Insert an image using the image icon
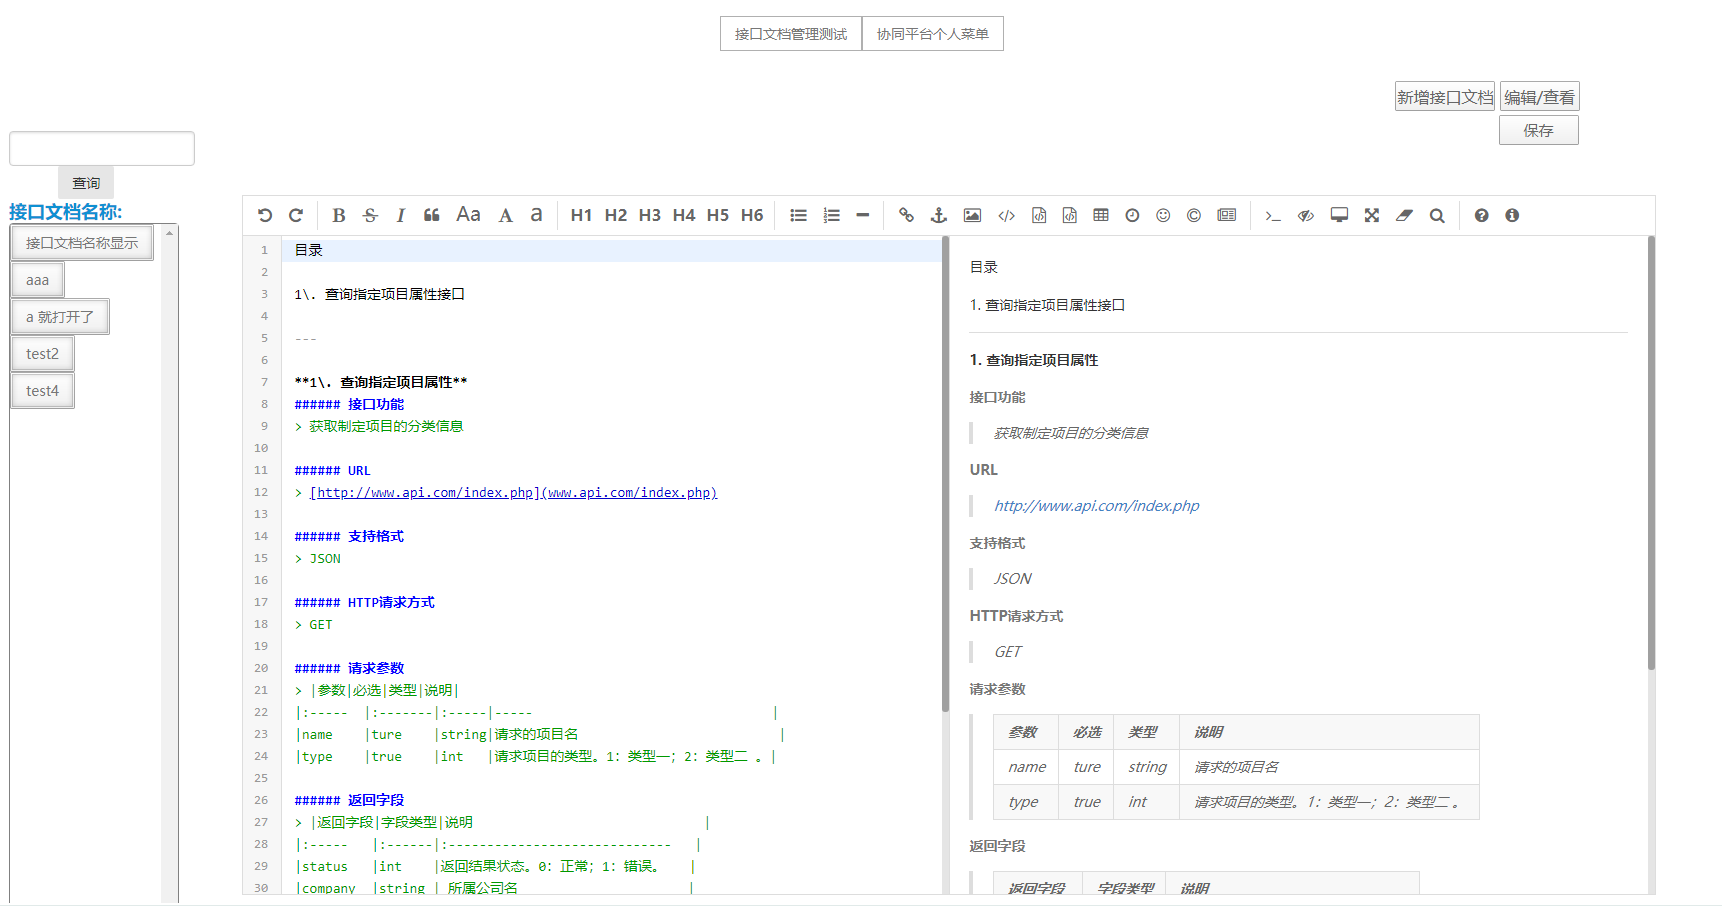This screenshot has height=906, width=1722. click(x=971, y=215)
